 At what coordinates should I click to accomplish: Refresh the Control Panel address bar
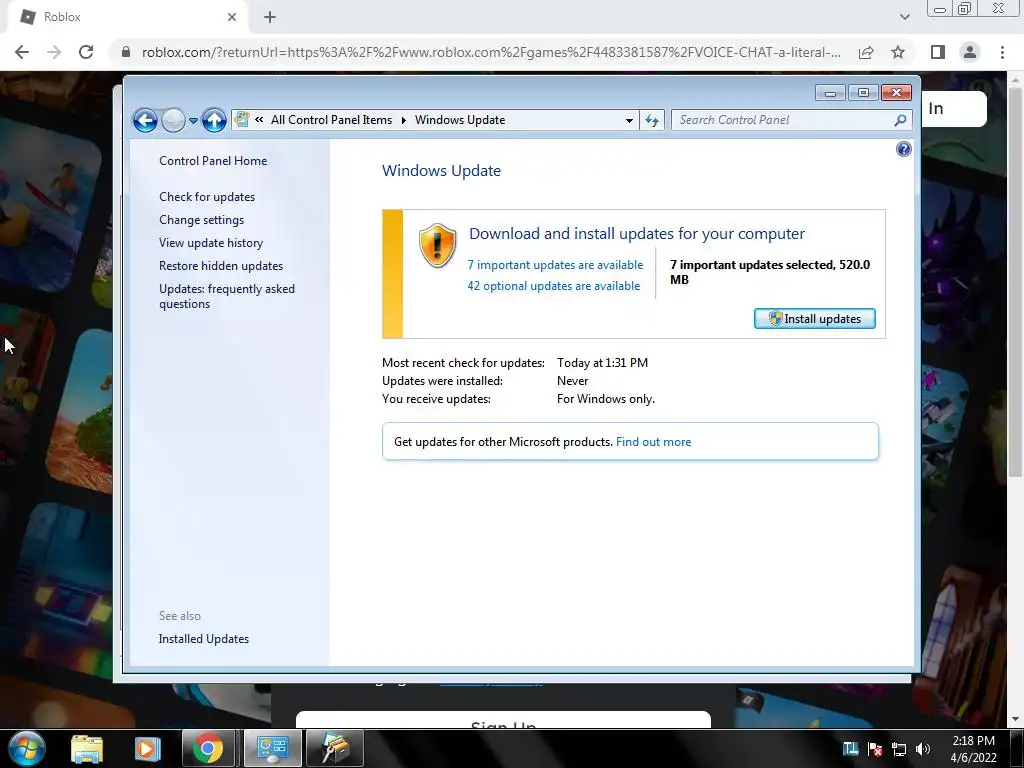click(x=652, y=120)
